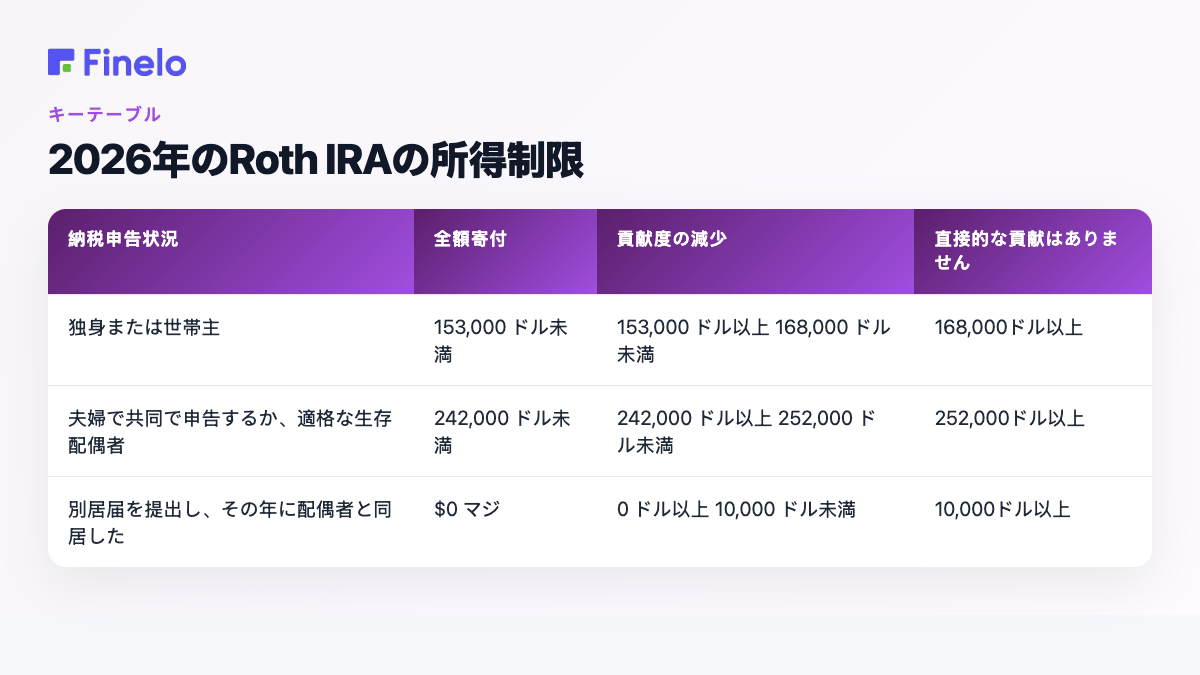Click the Finelo logo icon
Image resolution: width=1200 pixels, height=675 pixels.
(61, 62)
